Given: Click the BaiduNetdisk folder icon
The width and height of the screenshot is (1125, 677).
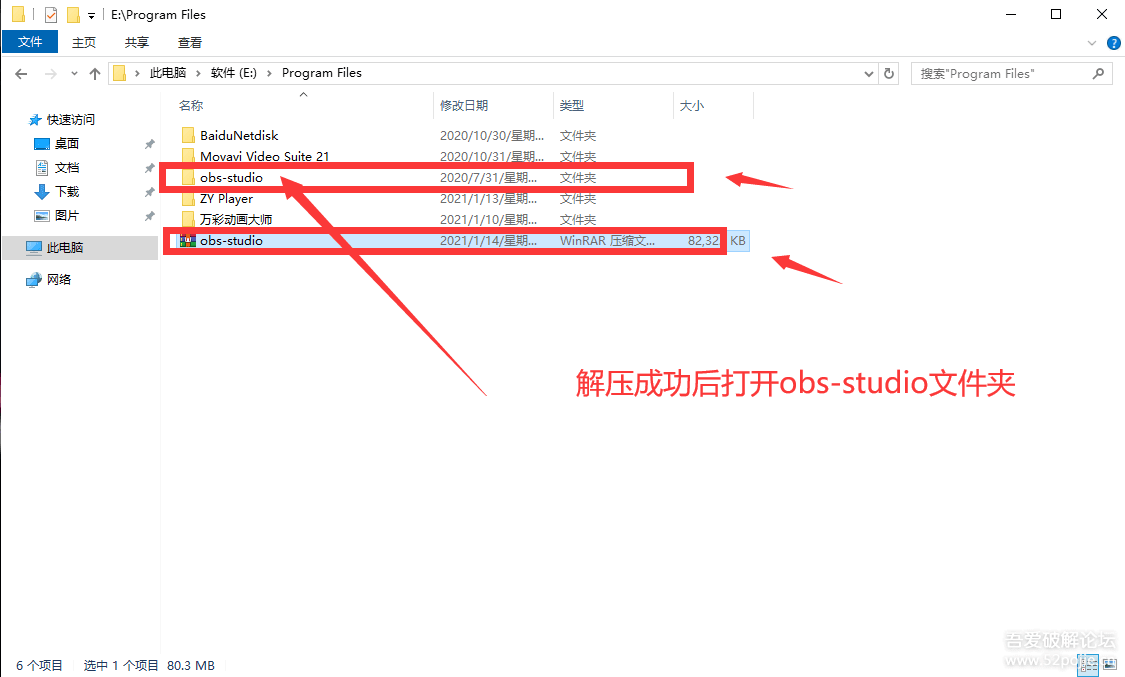Looking at the screenshot, I should (x=188, y=136).
